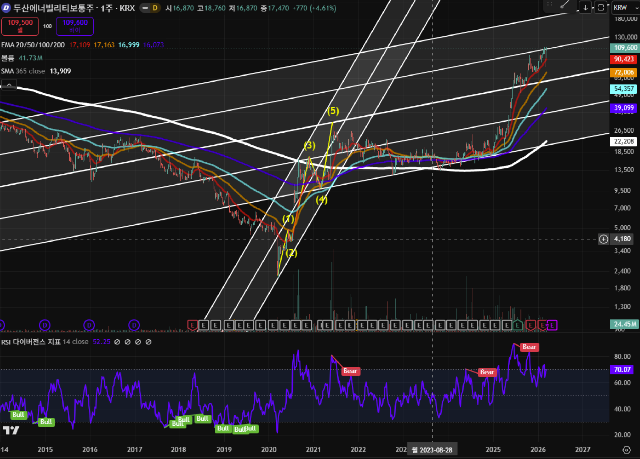Click the alert icon beside the 4,180 label
The image size is (640, 459).
(x=603, y=239)
